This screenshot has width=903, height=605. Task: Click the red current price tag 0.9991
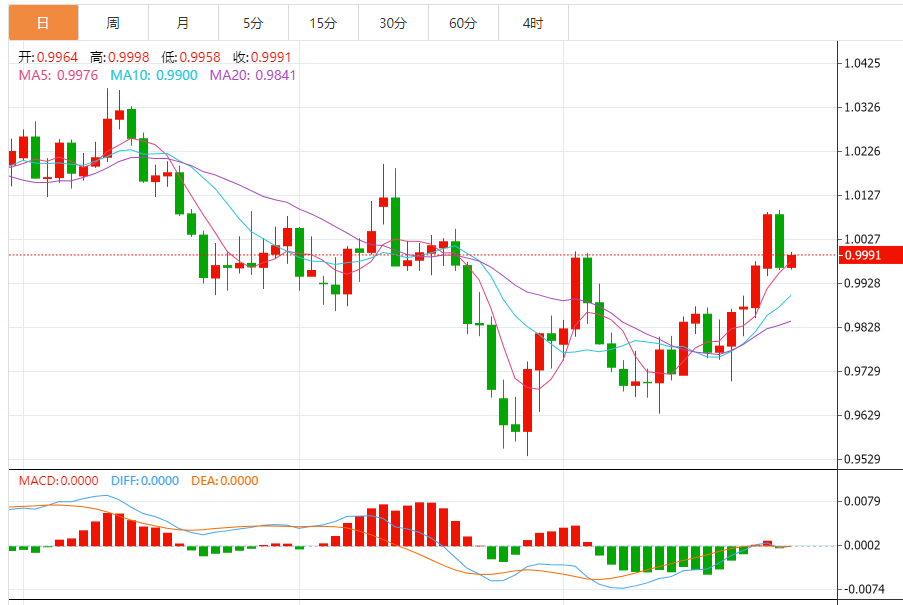coord(870,255)
